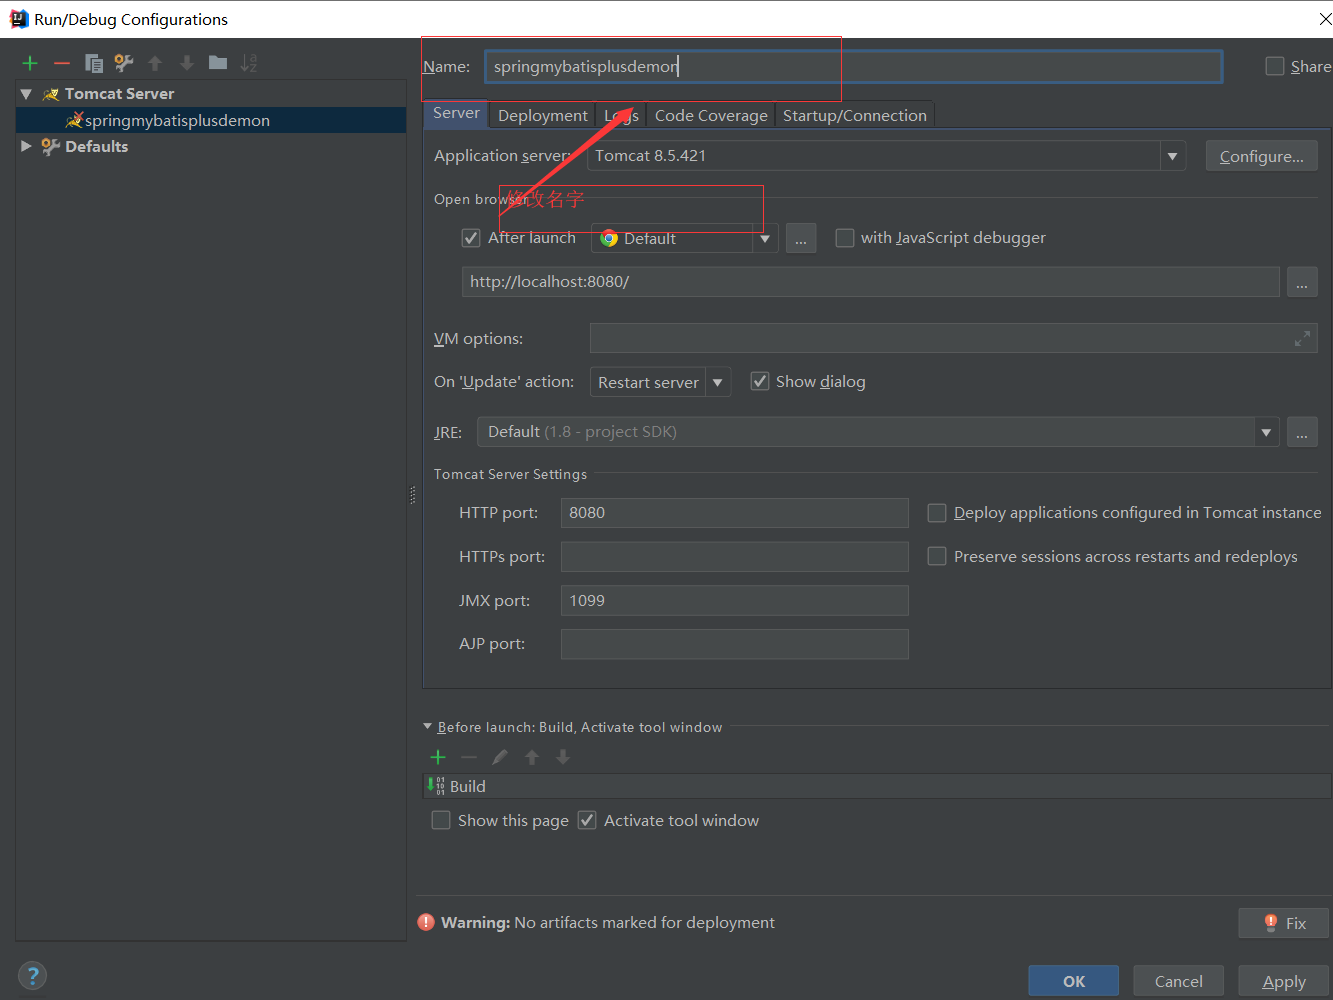Enable with JavaScript debugger

pos(845,238)
